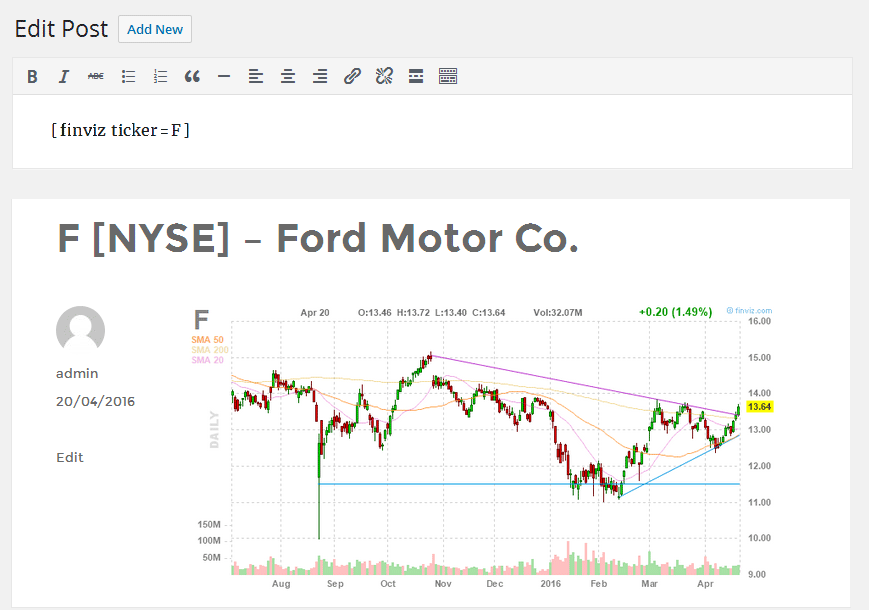Click the SMA 200 legend label
The height and width of the screenshot is (610, 869).
tap(209, 350)
